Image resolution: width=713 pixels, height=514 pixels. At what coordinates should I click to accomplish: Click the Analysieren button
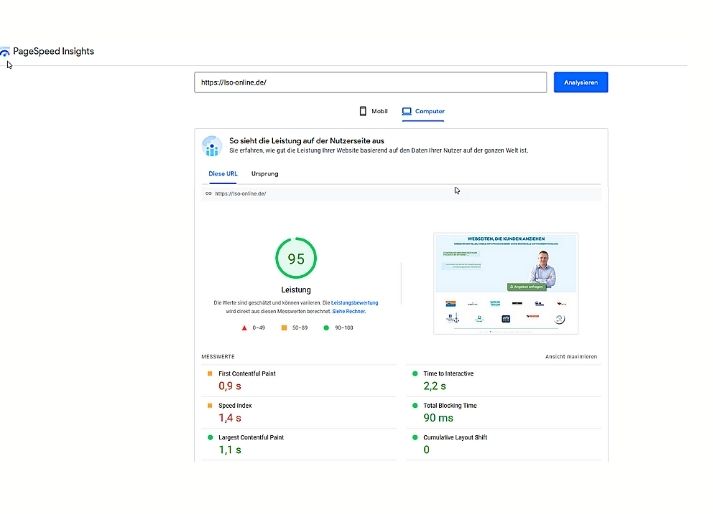[581, 82]
